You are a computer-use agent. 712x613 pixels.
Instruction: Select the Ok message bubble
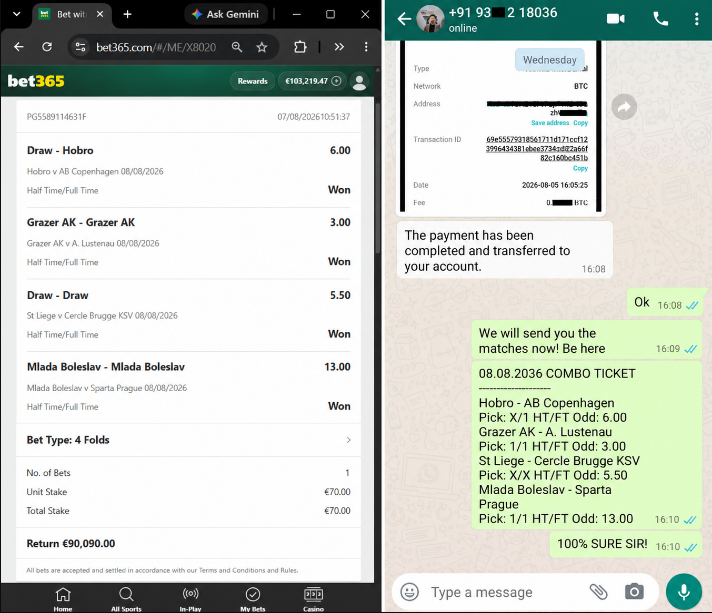665,302
